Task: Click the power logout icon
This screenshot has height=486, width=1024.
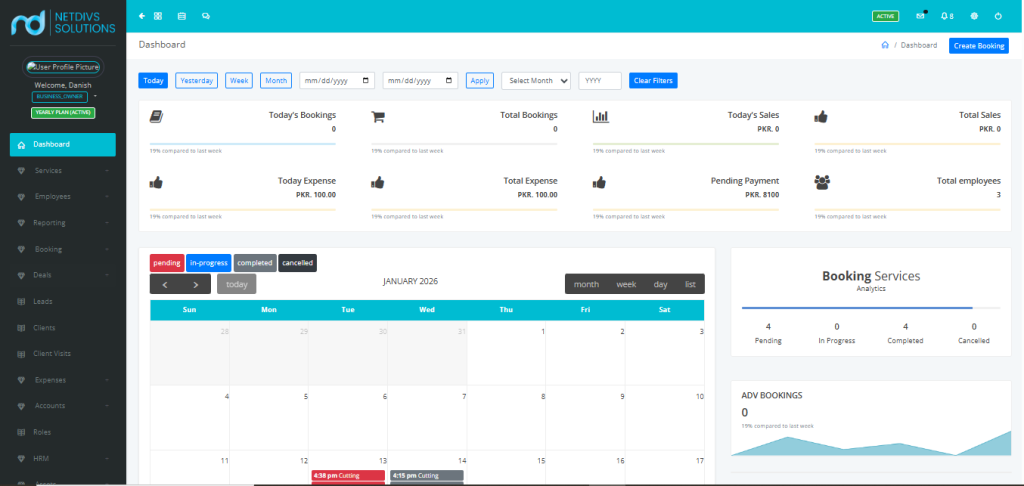Action: point(999,16)
